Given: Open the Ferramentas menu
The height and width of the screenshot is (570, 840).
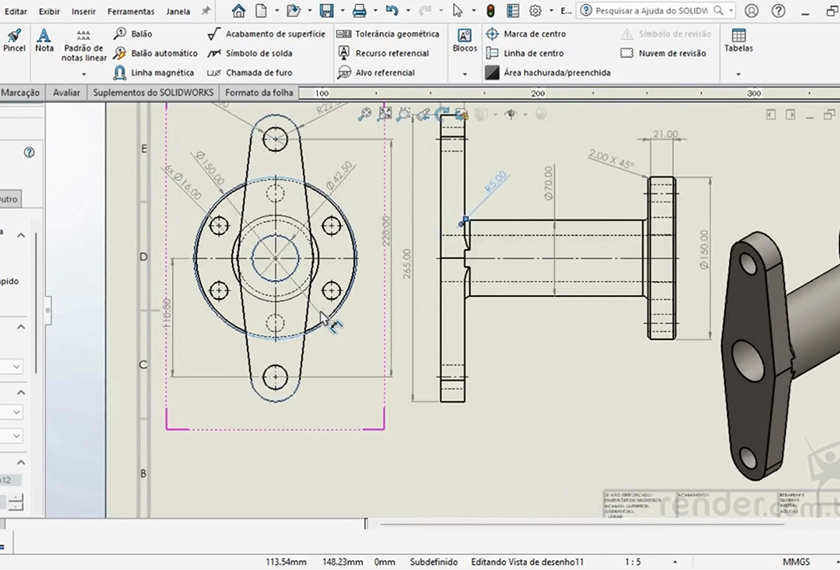Looking at the screenshot, I should (x=131, y=11).
